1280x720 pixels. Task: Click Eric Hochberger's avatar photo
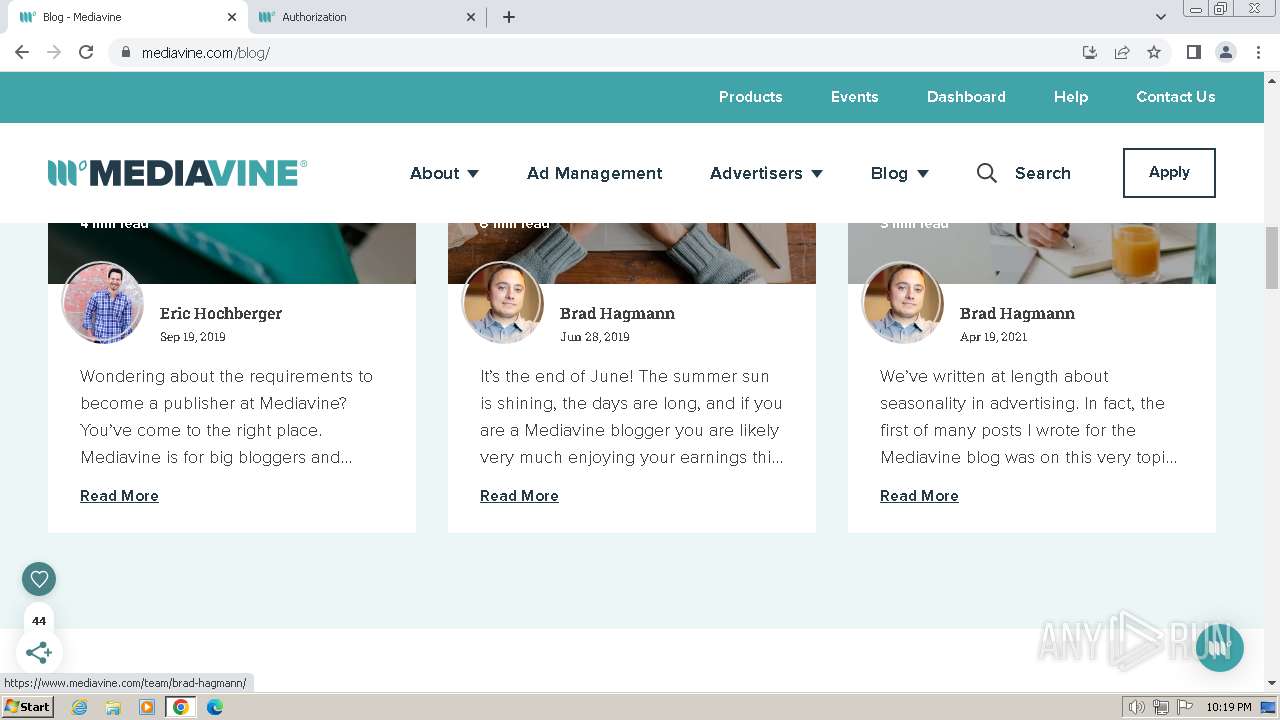[x=103, y=303]
